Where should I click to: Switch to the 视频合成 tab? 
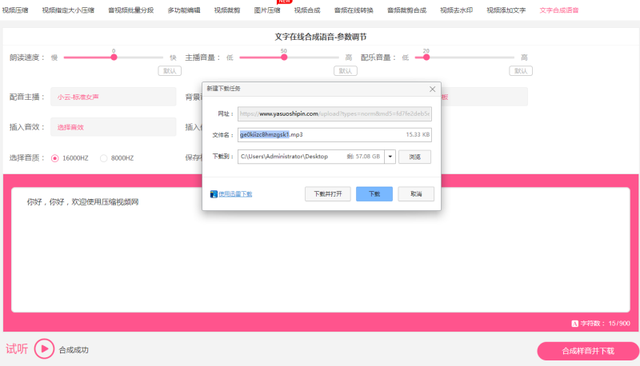tap(307, 10)
